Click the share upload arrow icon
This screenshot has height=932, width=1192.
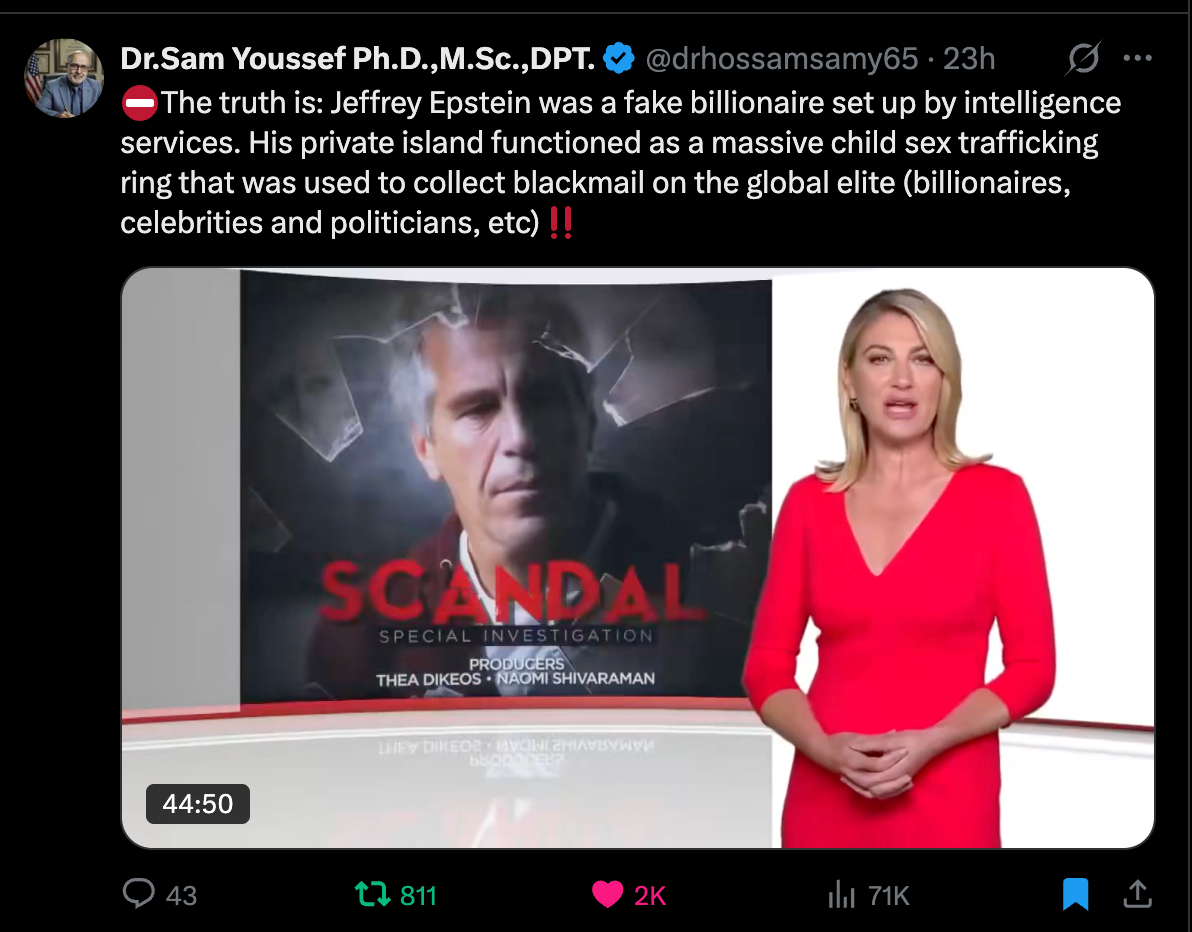(1137, 894)
